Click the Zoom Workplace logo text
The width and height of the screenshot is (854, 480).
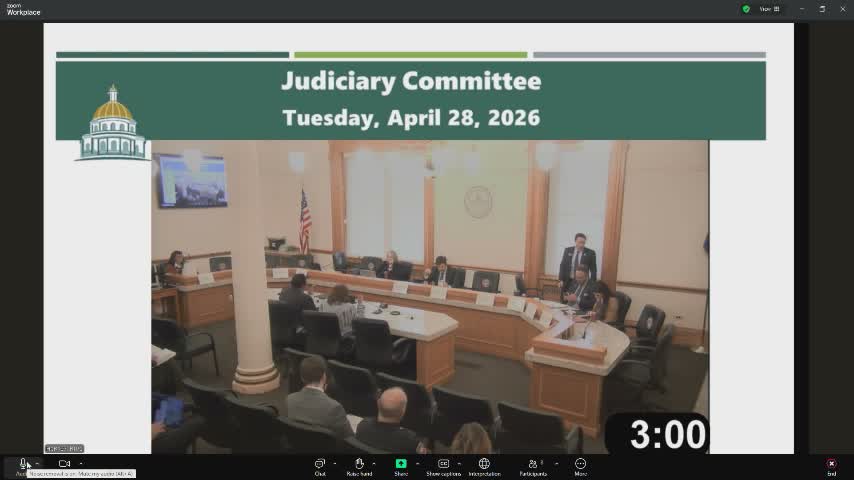[23, 9]
